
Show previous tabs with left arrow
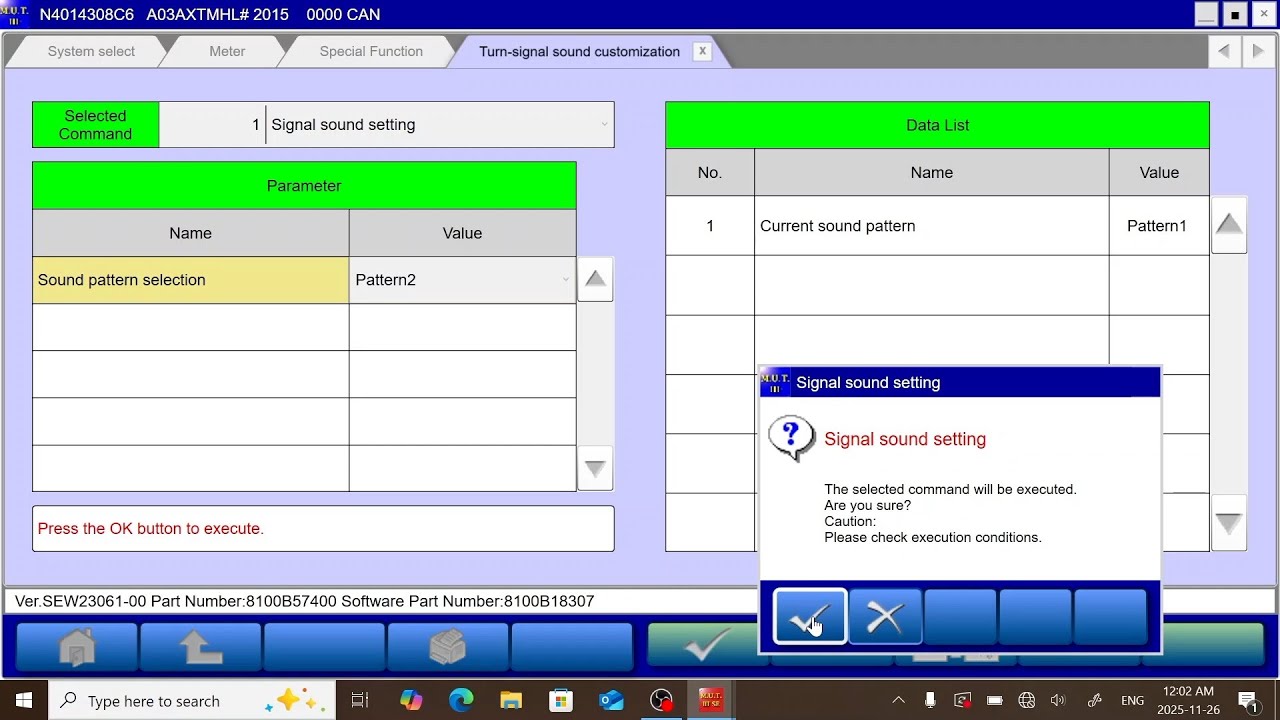[1223, 51]
